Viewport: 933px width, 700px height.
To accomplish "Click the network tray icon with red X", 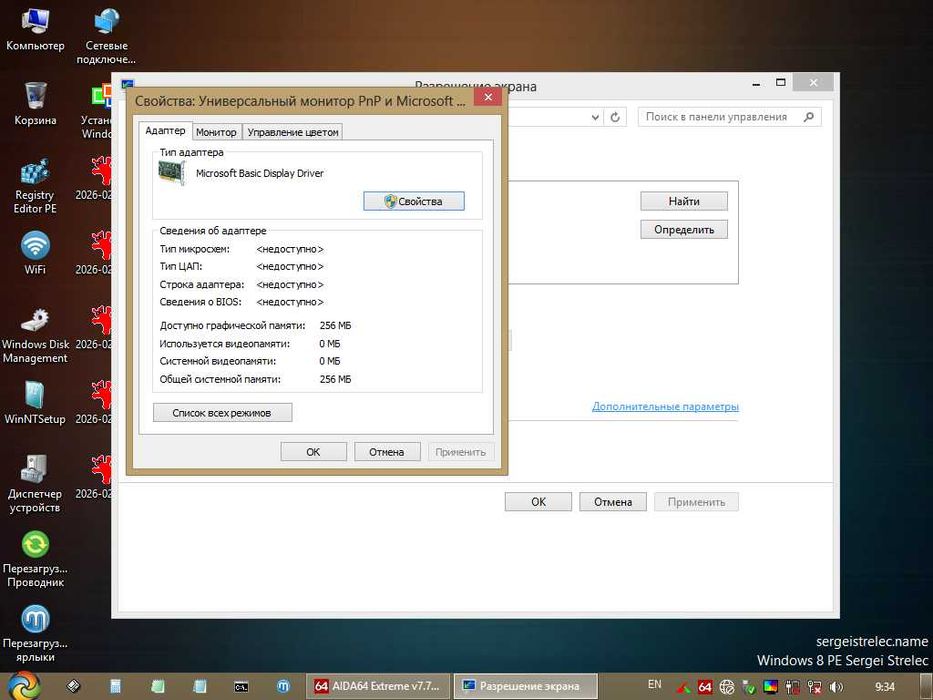I will [x=814, y=687].
